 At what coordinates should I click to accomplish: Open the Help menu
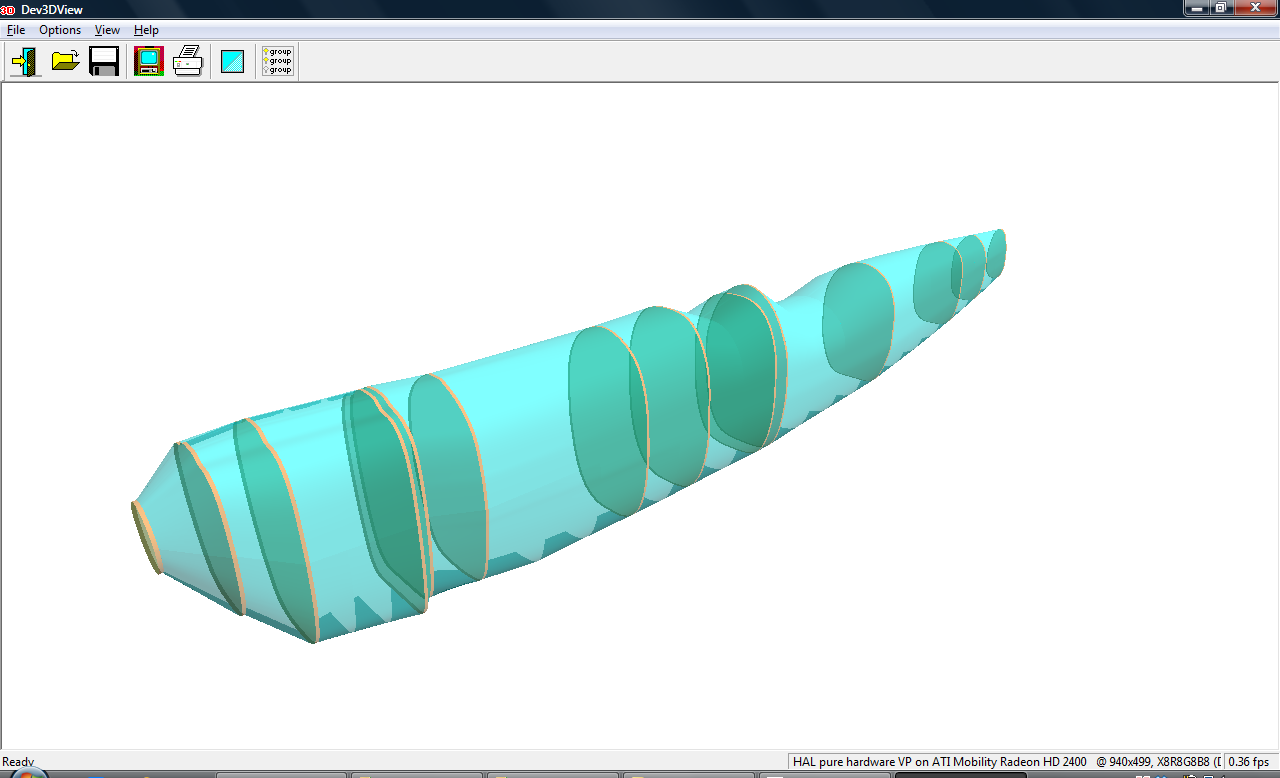[x=146, y=30]
